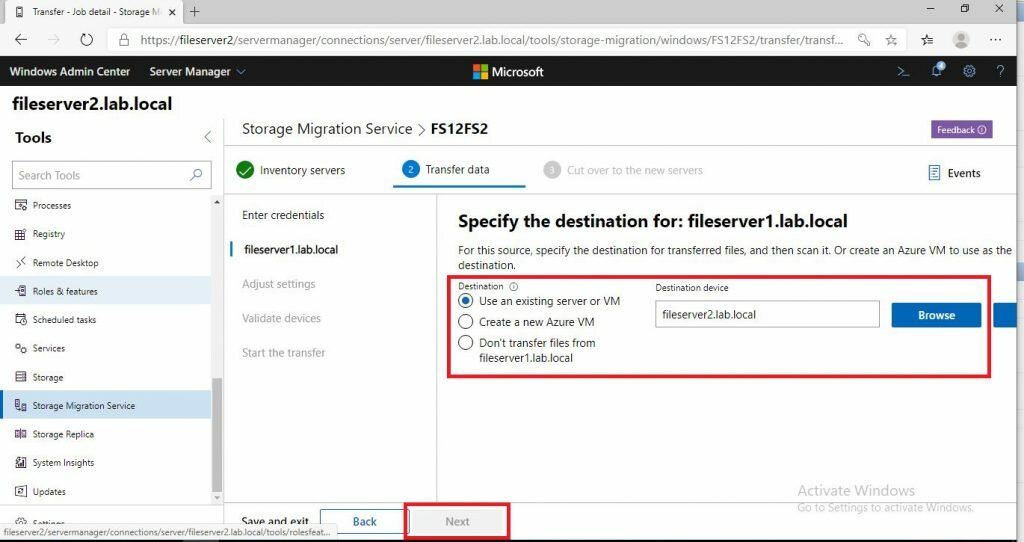Click the Feedback button
The width and height of the screenshot is (1024, 542).
coord(961,129)
